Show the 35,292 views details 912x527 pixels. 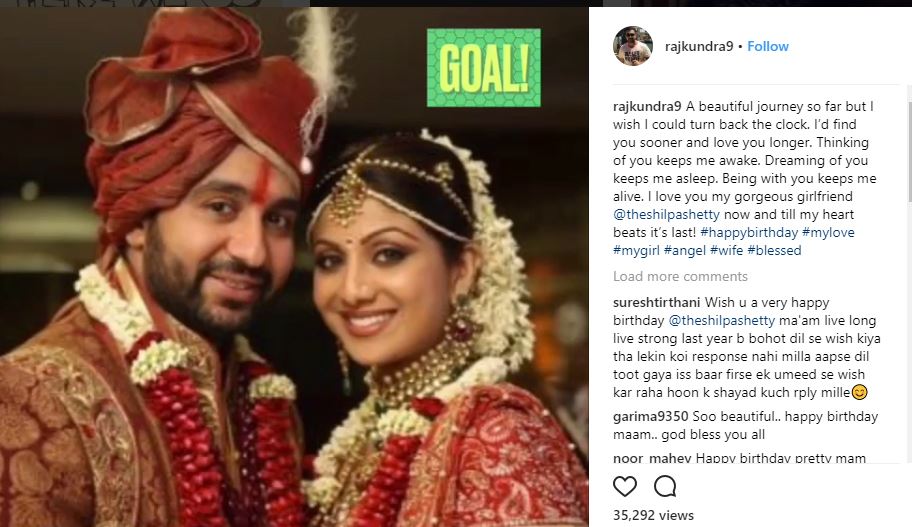[x=653, y=515]
